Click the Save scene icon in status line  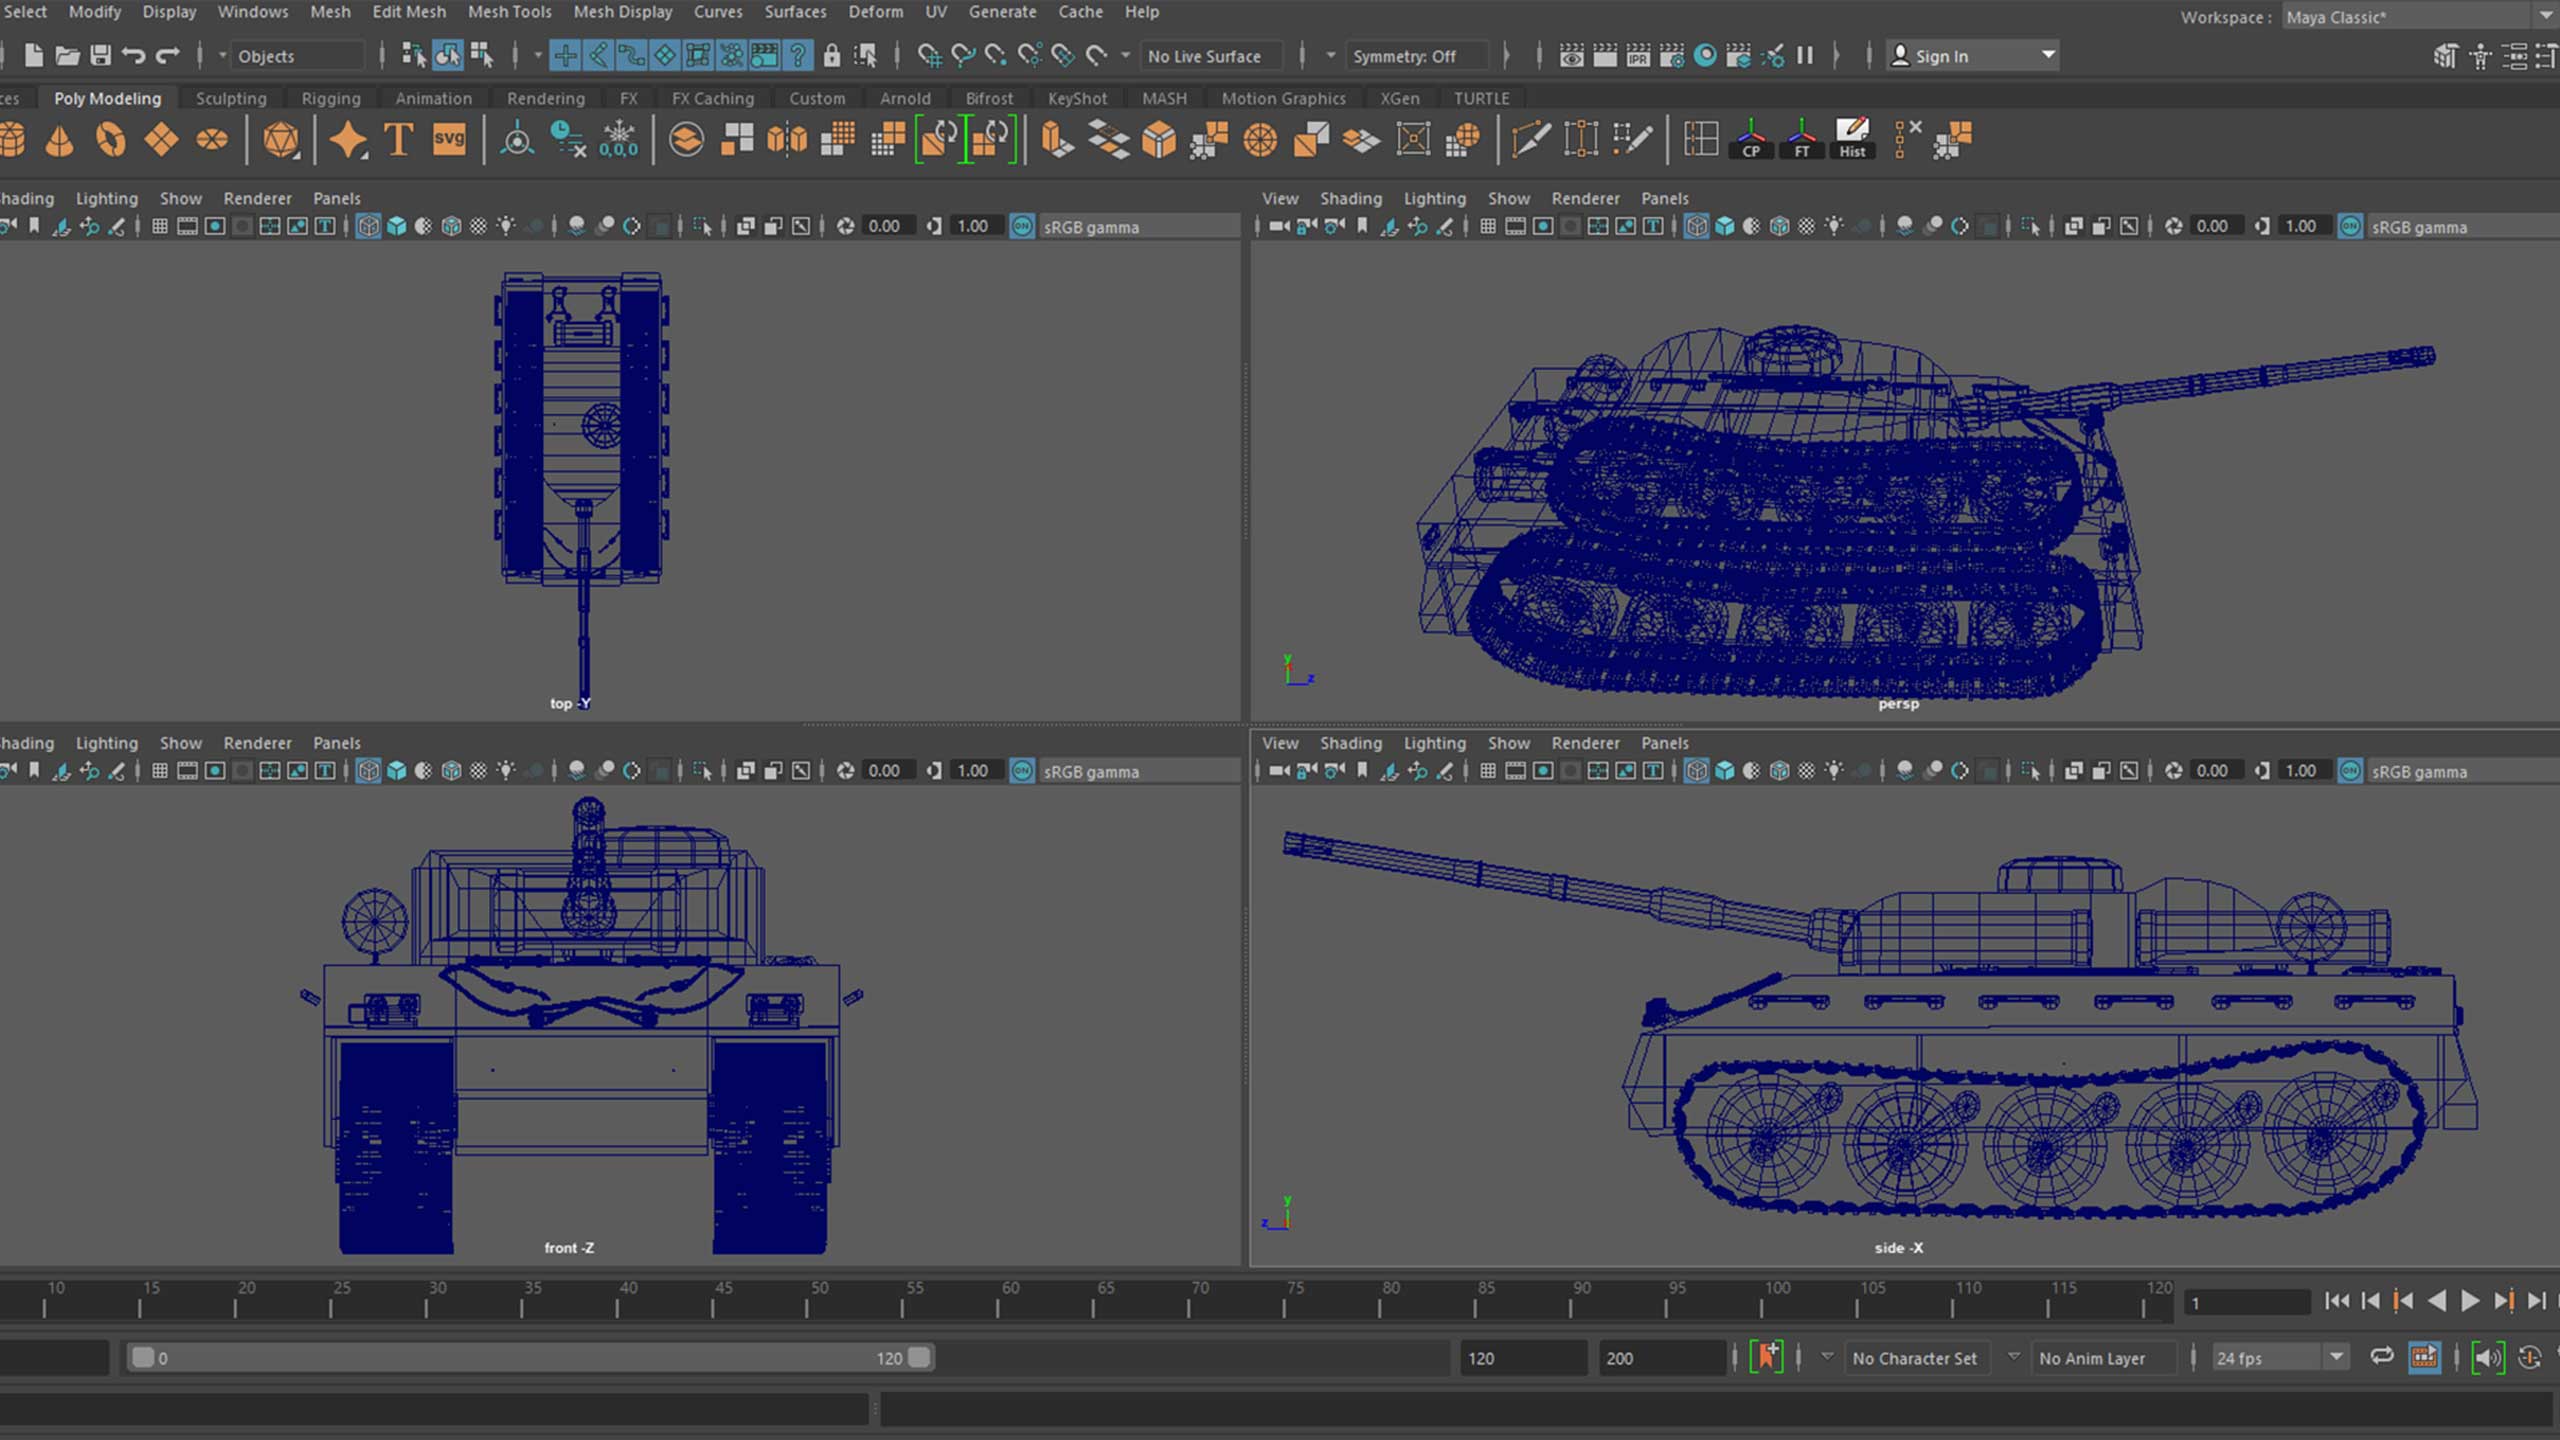pos(100,56)
